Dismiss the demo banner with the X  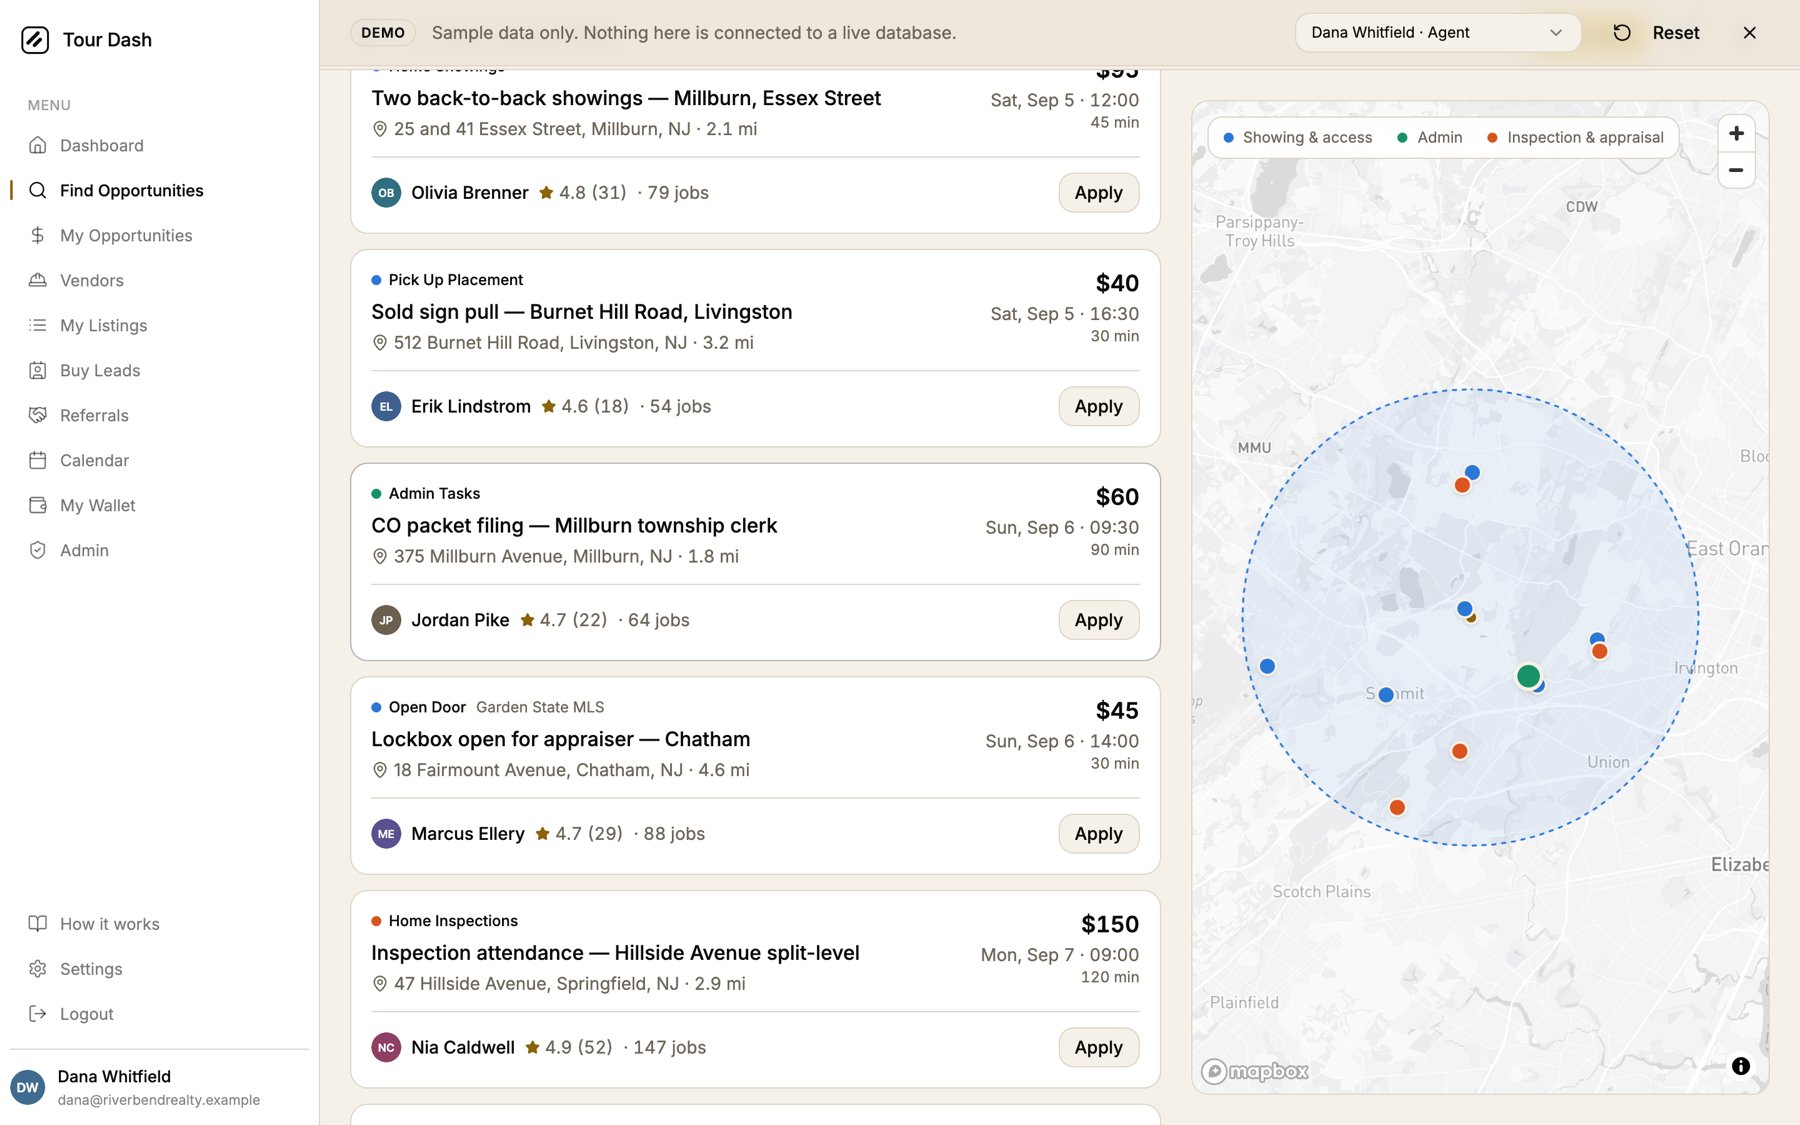click(1749, 33)
